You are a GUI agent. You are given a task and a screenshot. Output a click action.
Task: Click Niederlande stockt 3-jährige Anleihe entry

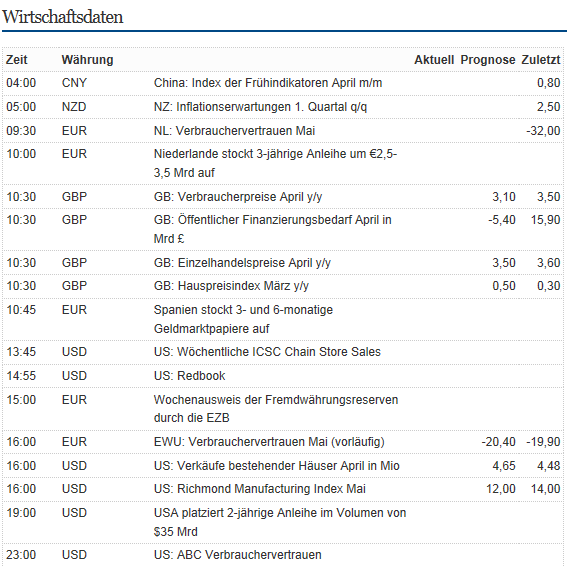point(276,163)
